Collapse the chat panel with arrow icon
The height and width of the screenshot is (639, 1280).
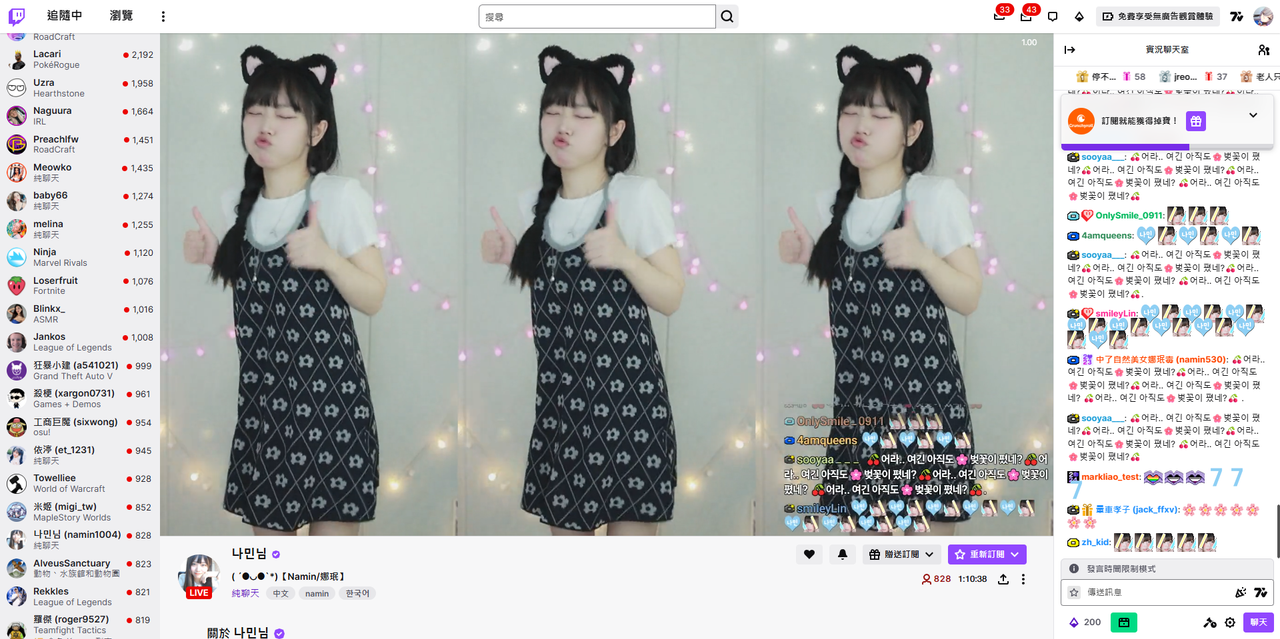1069,49
